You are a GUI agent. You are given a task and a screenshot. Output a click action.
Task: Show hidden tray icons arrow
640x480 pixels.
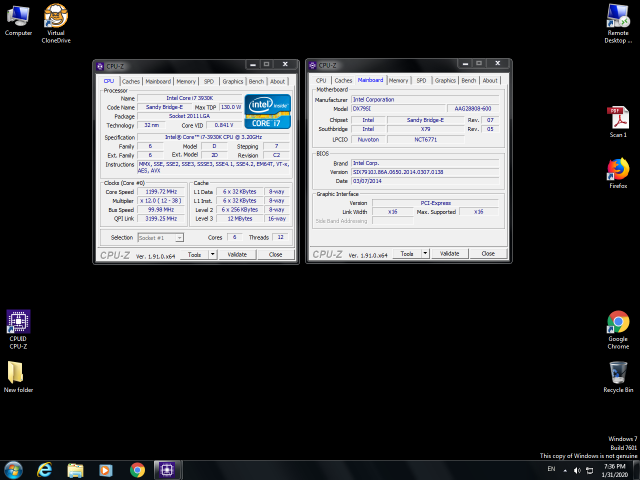[x=565, y=471]
